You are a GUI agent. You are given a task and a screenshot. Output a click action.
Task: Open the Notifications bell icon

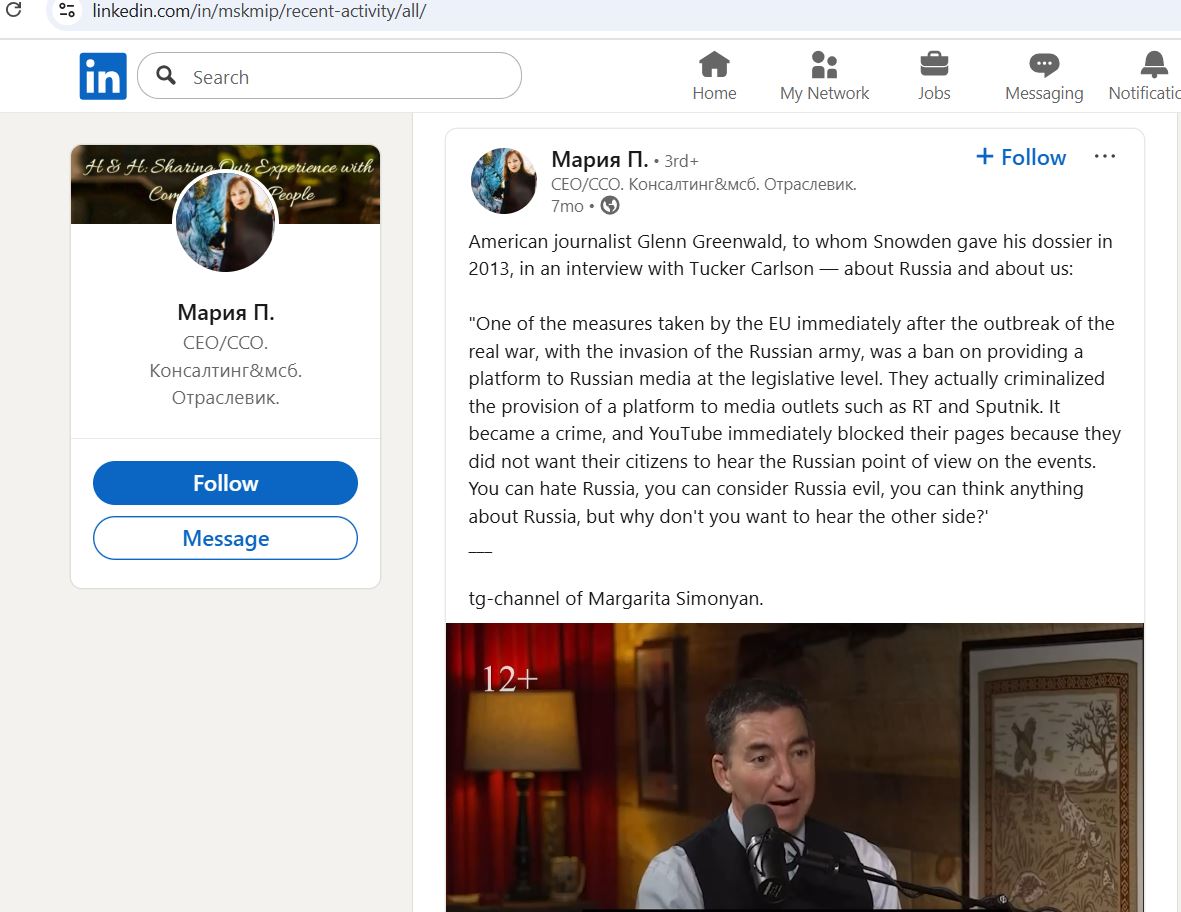[1154, 65]
